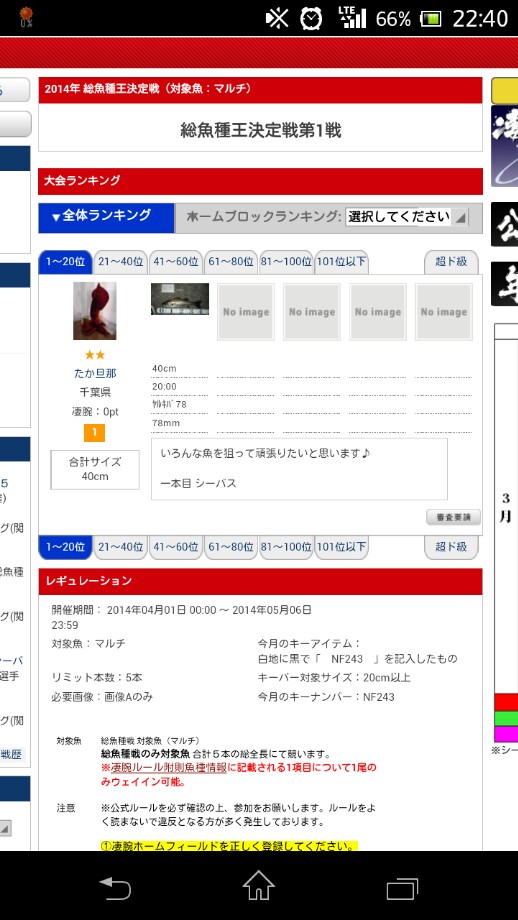
Task: Select the bottom 101位以下 ranking tab
Action: (x=341, y=547)
